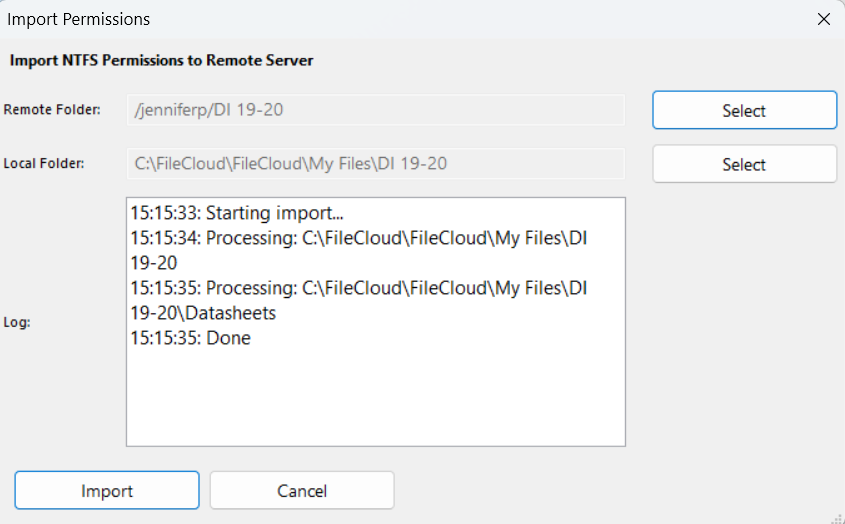Select the 'Done' log entry
The height and width of the screenshot is (524, 845).
228,338
